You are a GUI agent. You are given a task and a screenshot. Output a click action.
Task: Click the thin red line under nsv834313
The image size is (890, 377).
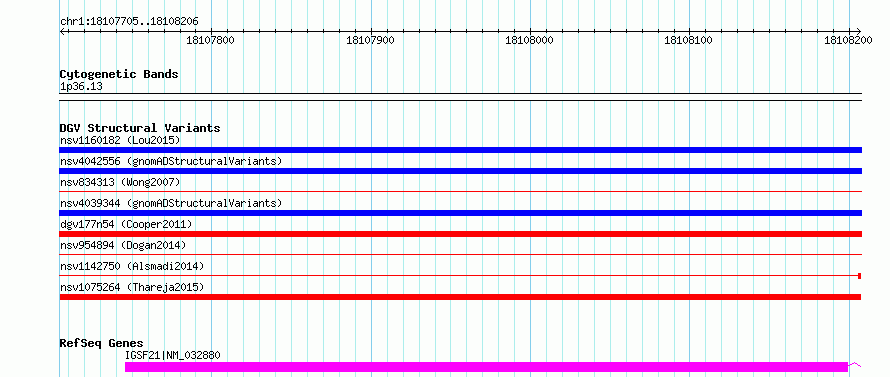[461, 192]
